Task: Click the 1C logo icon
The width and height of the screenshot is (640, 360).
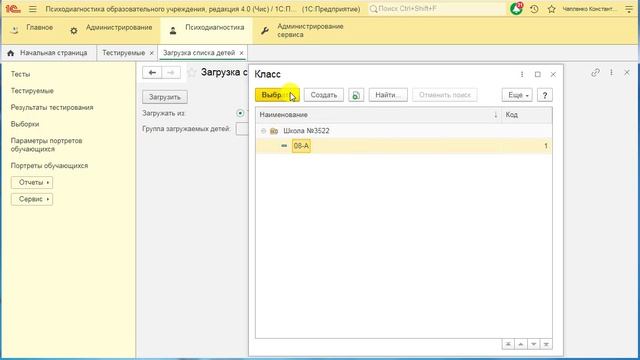Action: click(x=13, y=9)
